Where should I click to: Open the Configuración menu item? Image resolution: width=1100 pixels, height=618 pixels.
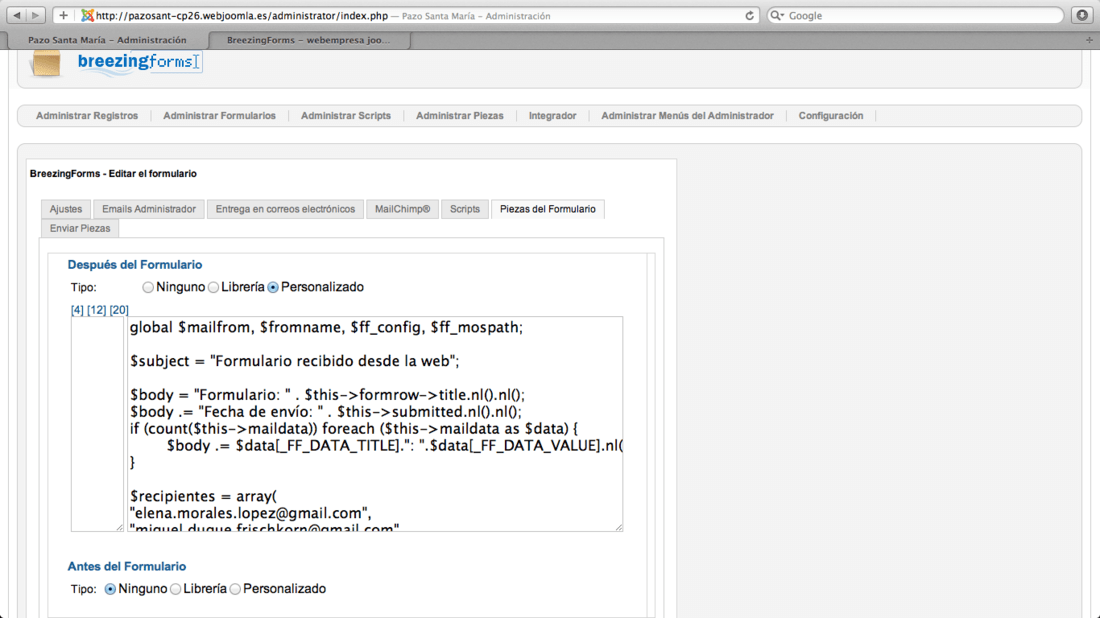pyautogui.click(x=831, y=116)
